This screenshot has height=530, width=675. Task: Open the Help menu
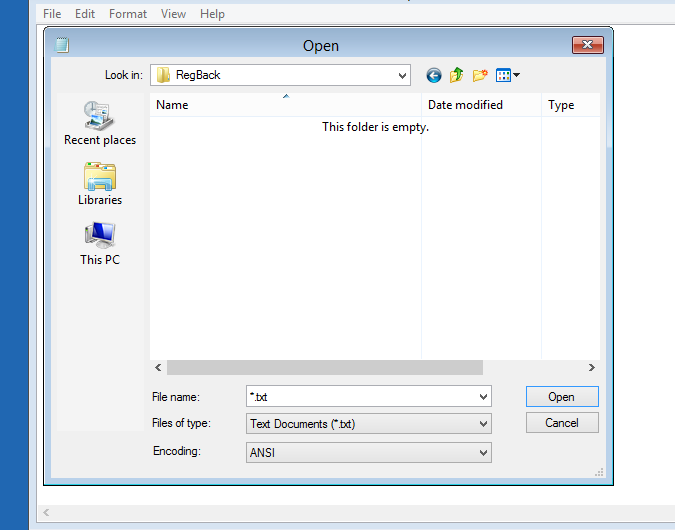(x=212, y=14)
